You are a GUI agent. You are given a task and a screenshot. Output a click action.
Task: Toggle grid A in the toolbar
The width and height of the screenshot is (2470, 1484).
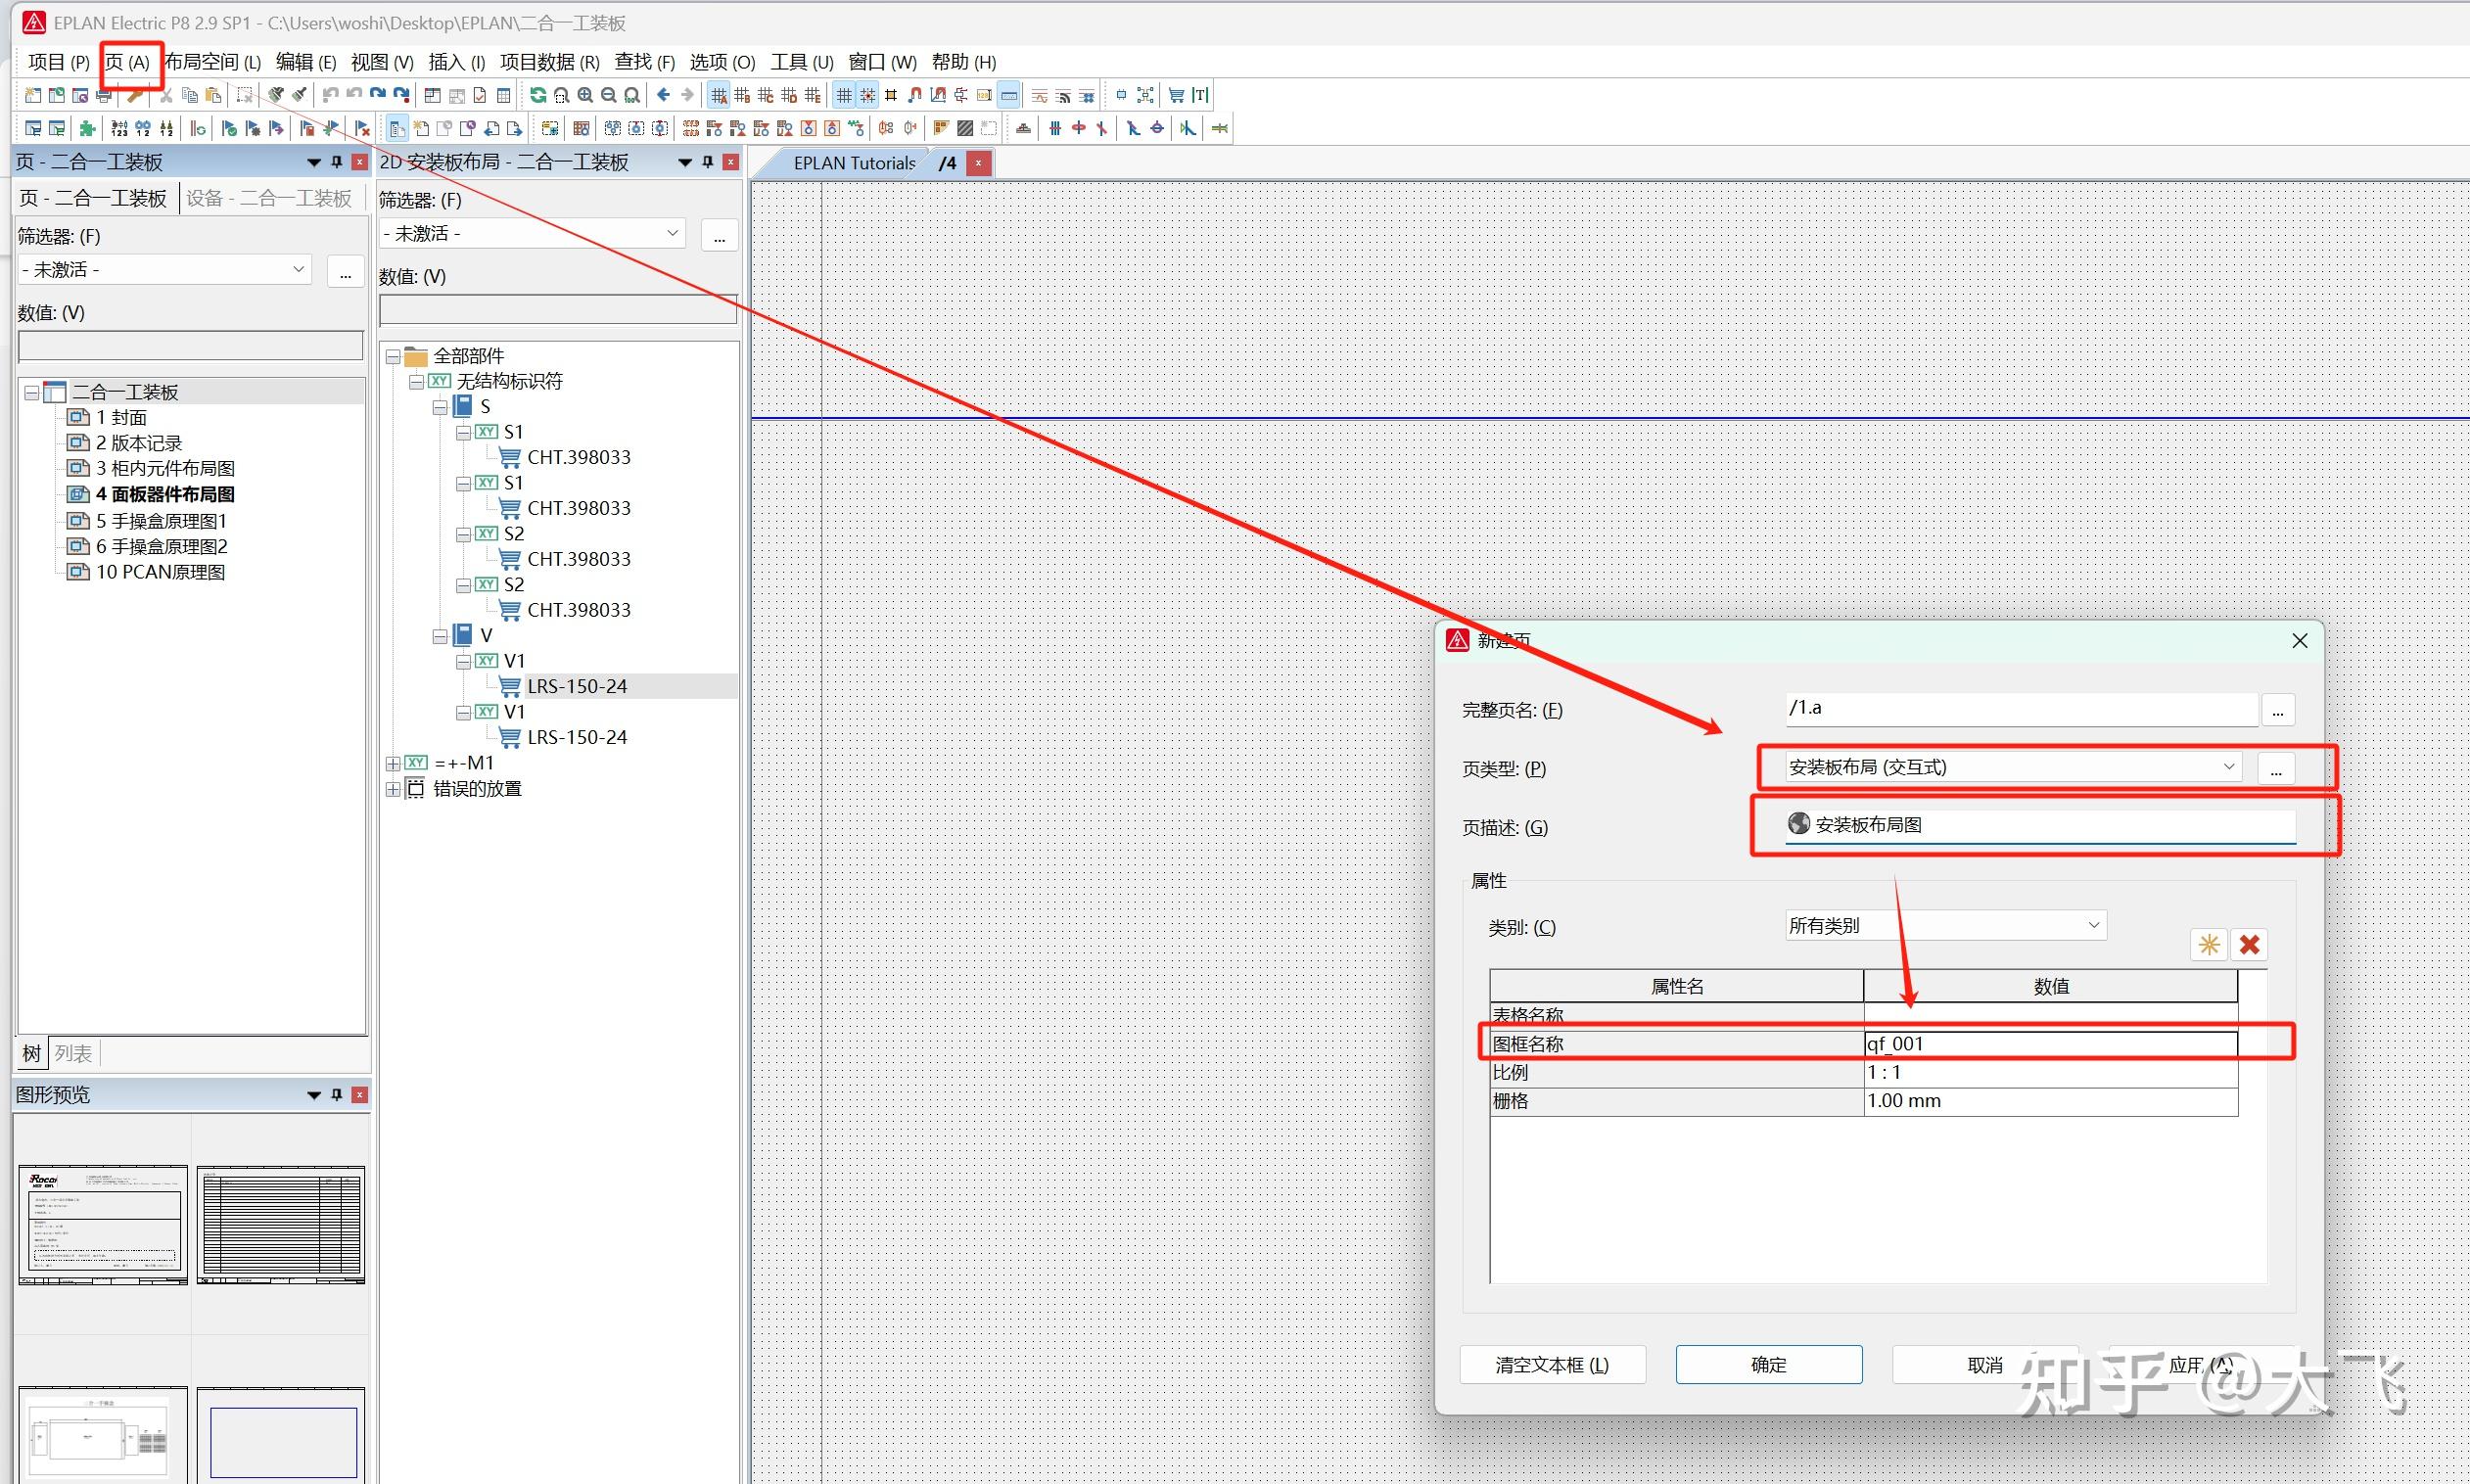[719, 95]
